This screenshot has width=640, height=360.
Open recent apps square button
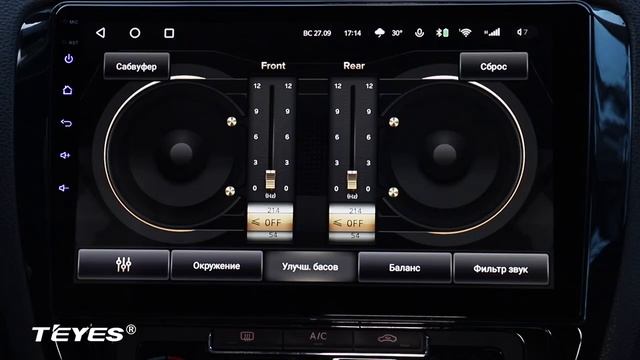pos(169,33)
